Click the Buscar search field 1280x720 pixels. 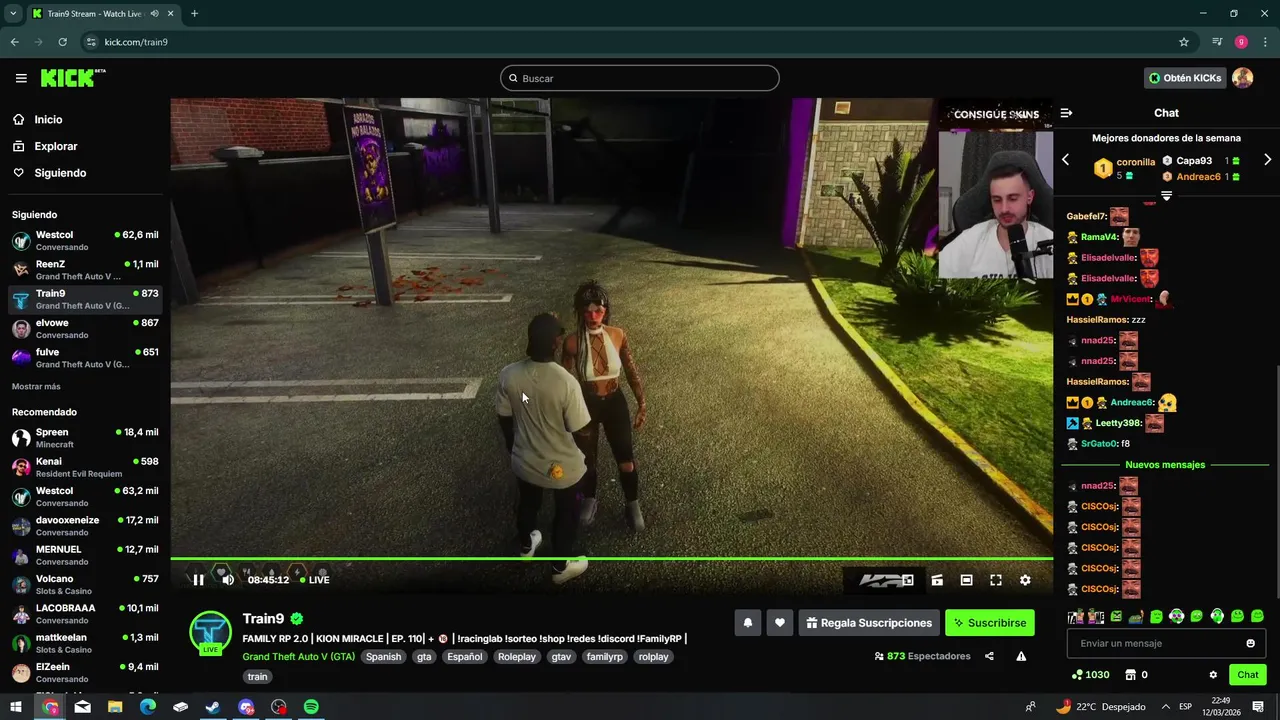640,78
